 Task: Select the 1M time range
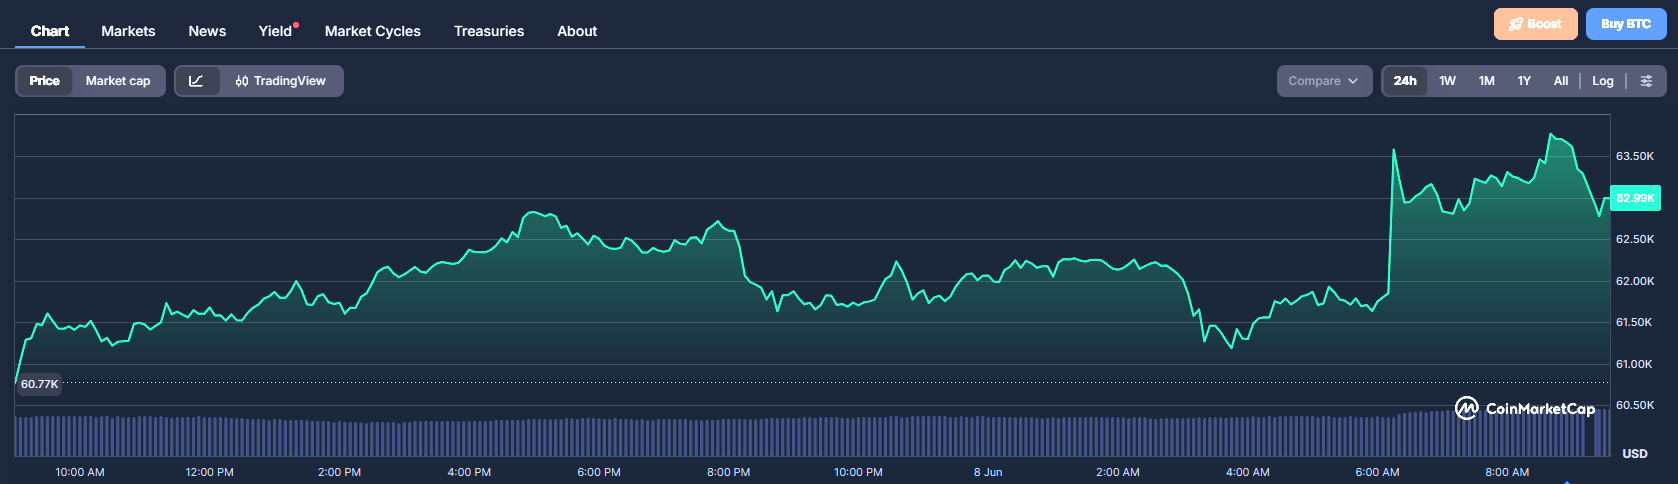pyautogui.click(x=1487, y=81)
